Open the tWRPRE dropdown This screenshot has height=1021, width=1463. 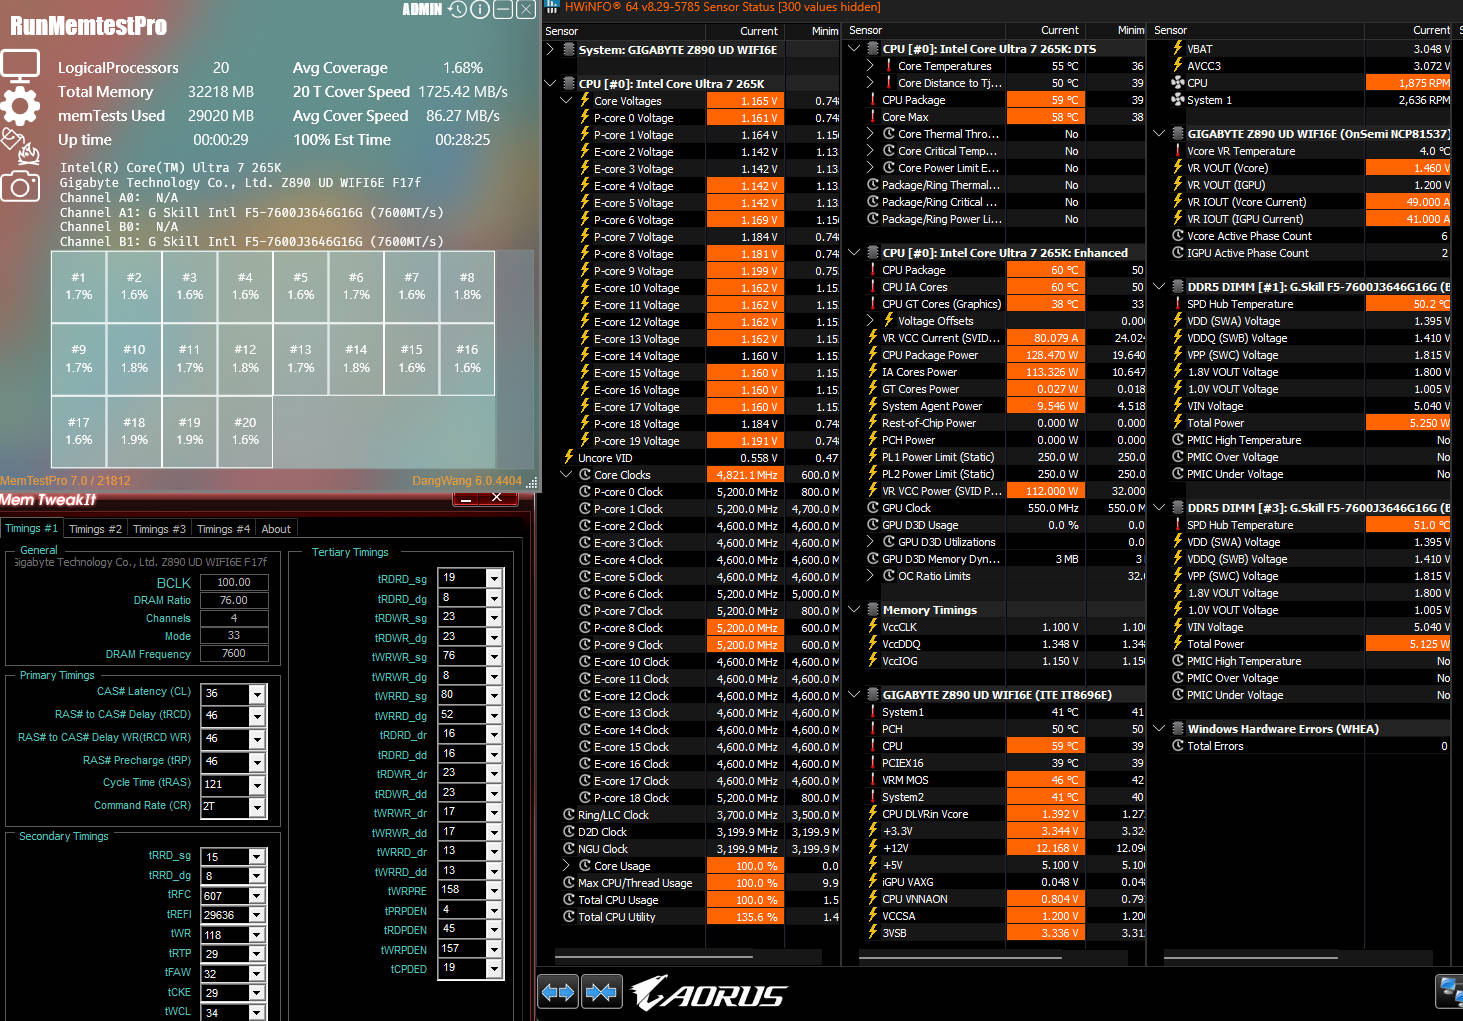click(494, 890)
